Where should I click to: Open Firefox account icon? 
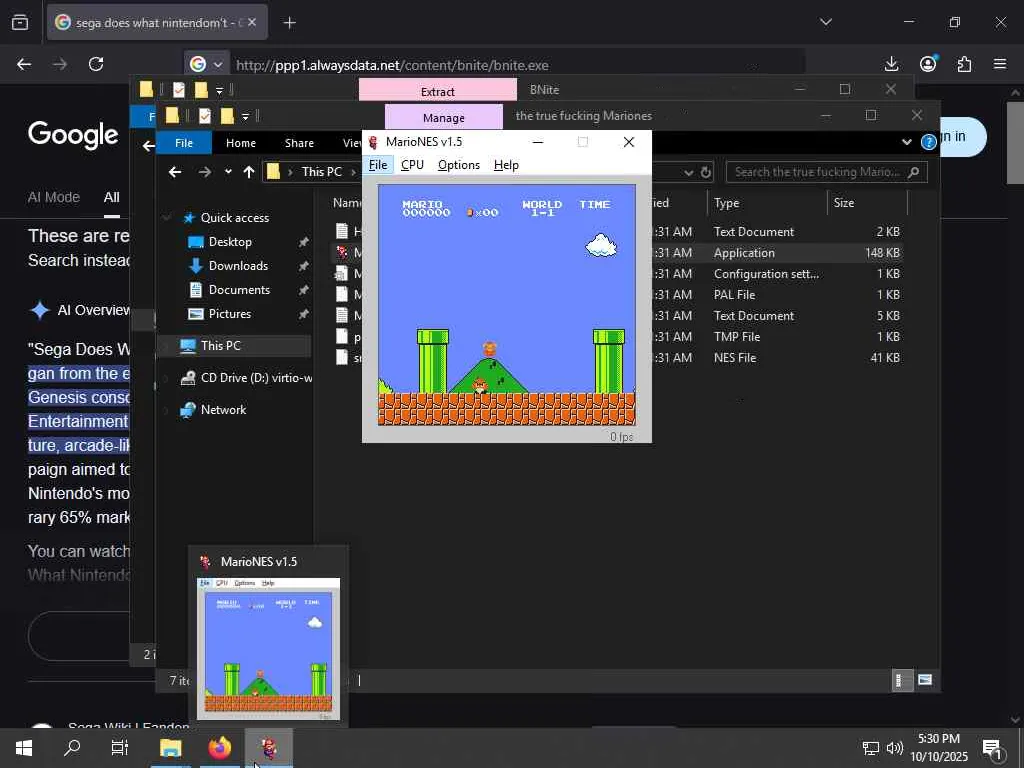pyautogui.click(x=927, y=64)
